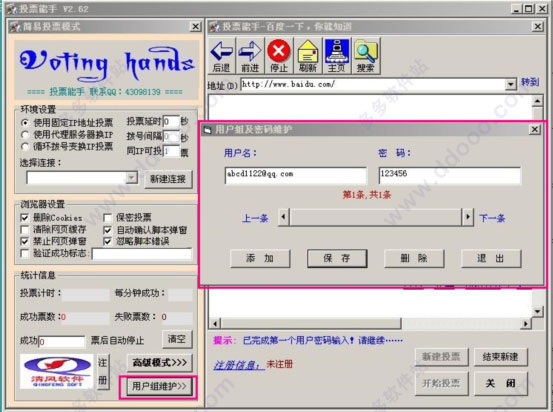Expand 高级模式>>> advanced mode panel
Image resolution: width=553 pixels, height=412 pixels.
click(159, 363)
